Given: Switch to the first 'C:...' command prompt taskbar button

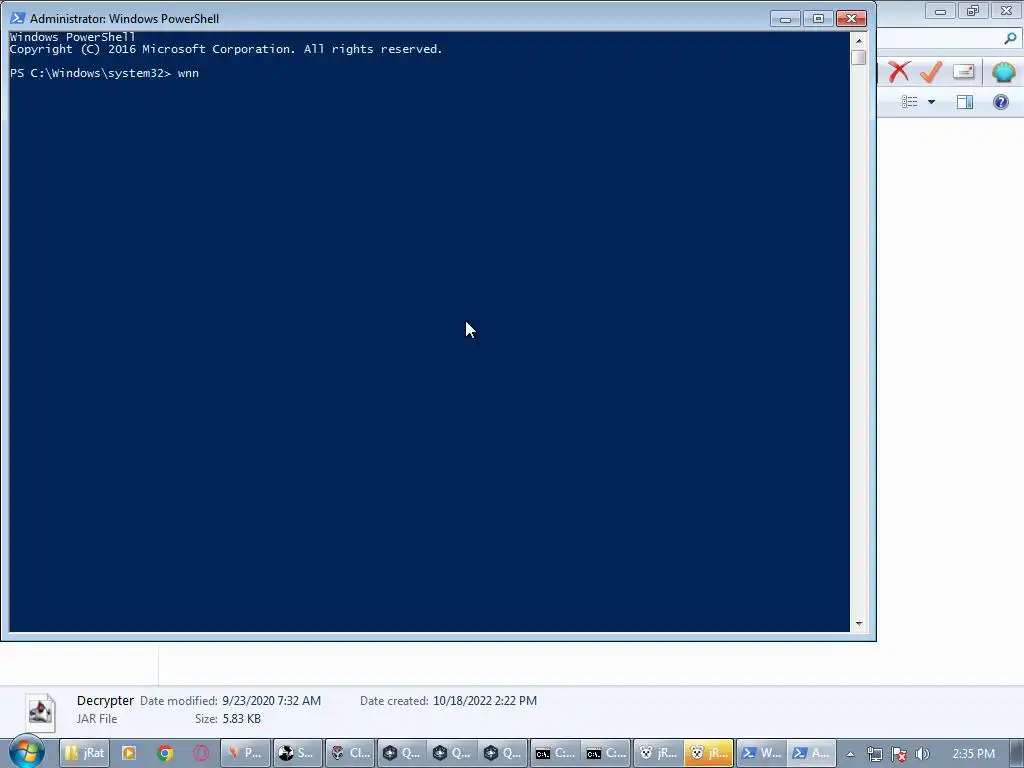Looking at the screenshot, I should pyautogui.click(x=555, y=753).
